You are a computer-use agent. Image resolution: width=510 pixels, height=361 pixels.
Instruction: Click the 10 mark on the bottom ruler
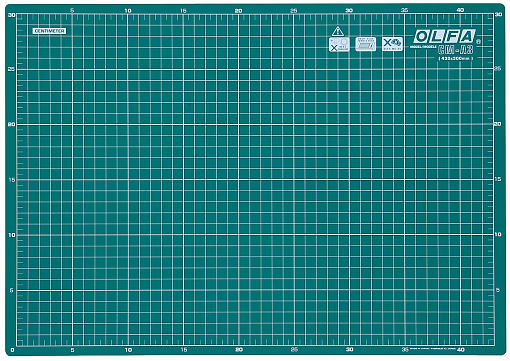(x=128, y=350)
